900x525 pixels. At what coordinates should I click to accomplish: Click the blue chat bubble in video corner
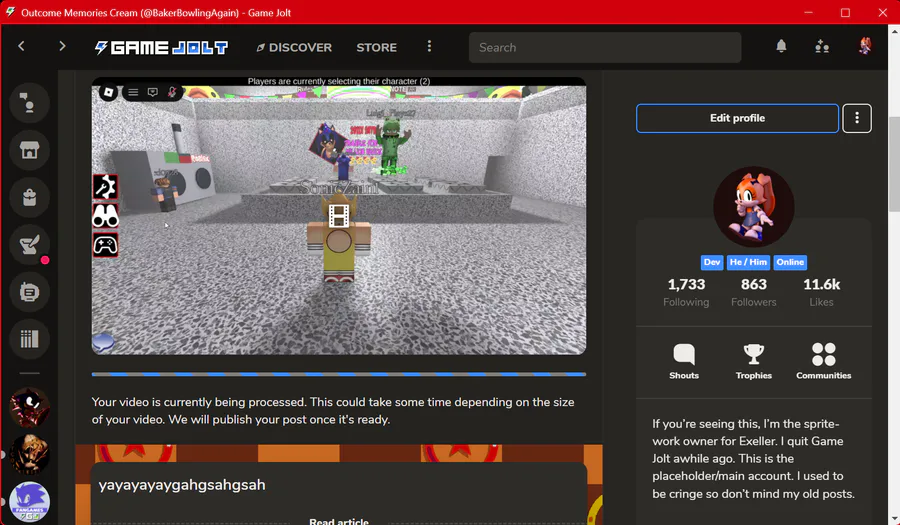click(103, 343)
